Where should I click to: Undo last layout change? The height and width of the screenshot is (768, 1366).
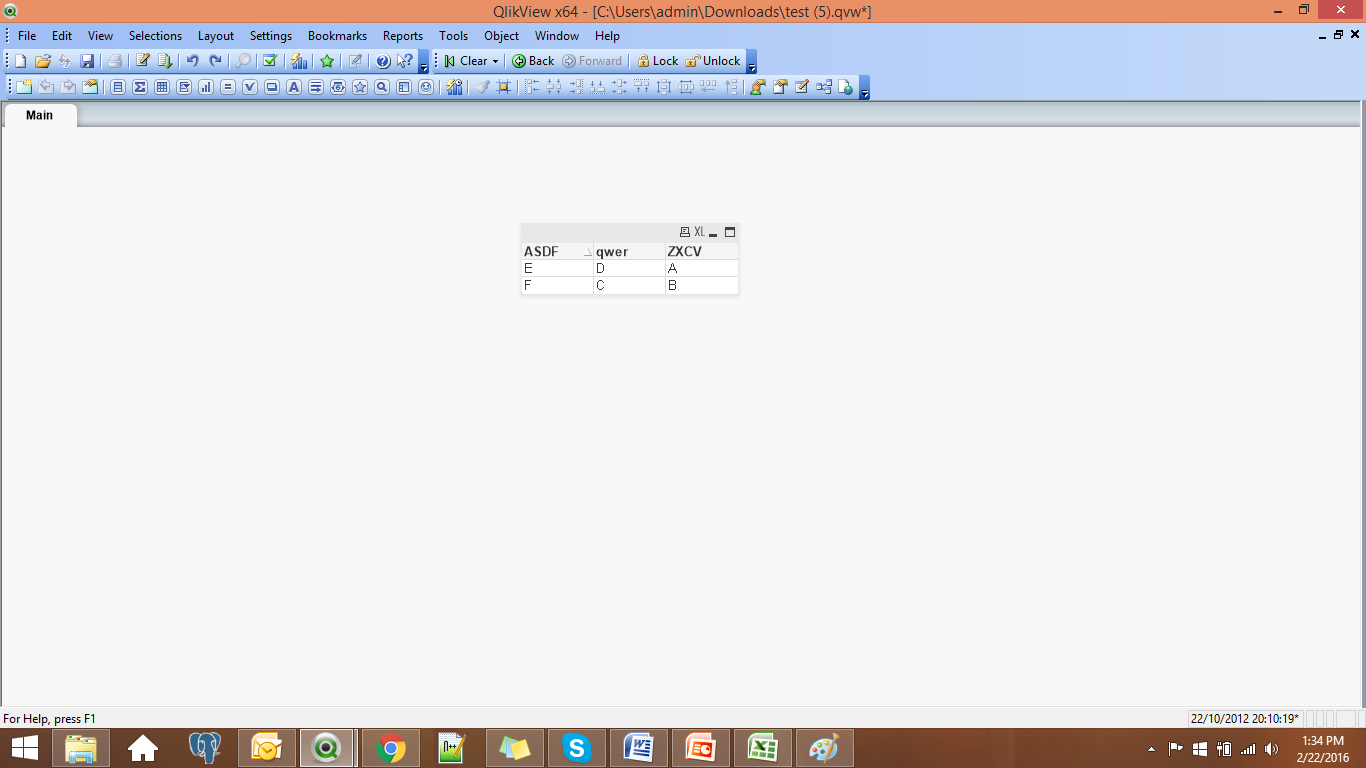193,61
